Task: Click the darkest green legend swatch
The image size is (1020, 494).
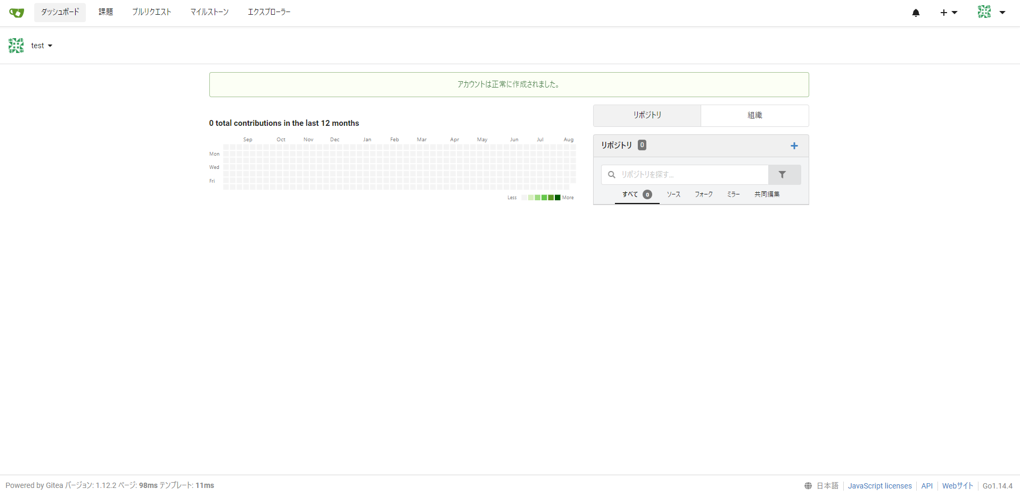Action: (557, 197)
